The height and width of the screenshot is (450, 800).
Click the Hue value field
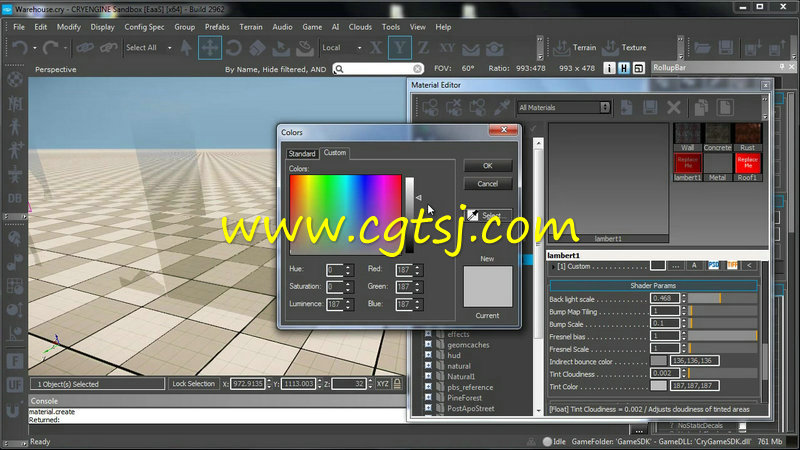[x=335, y=270]
